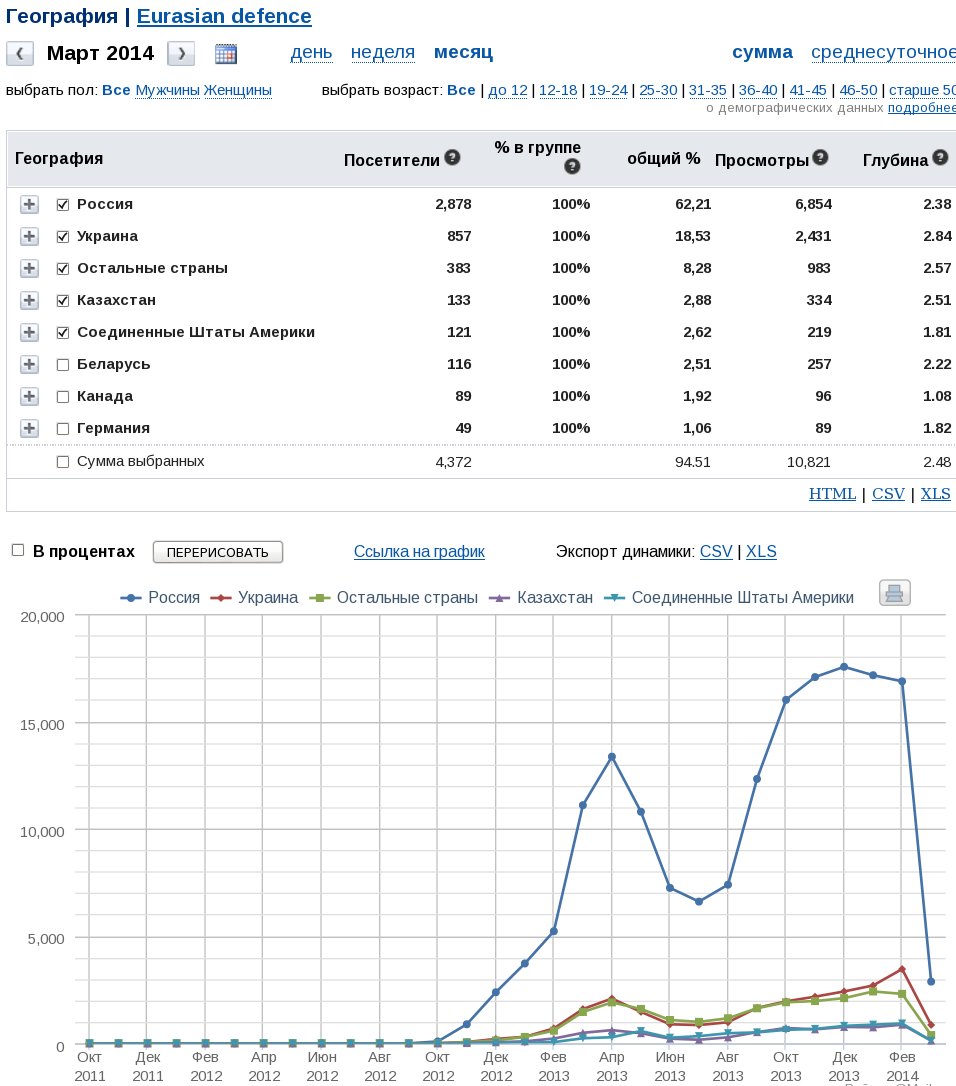Filter age group 36-40
This screenshot has width=956, height=1086.
pos(758,90)
